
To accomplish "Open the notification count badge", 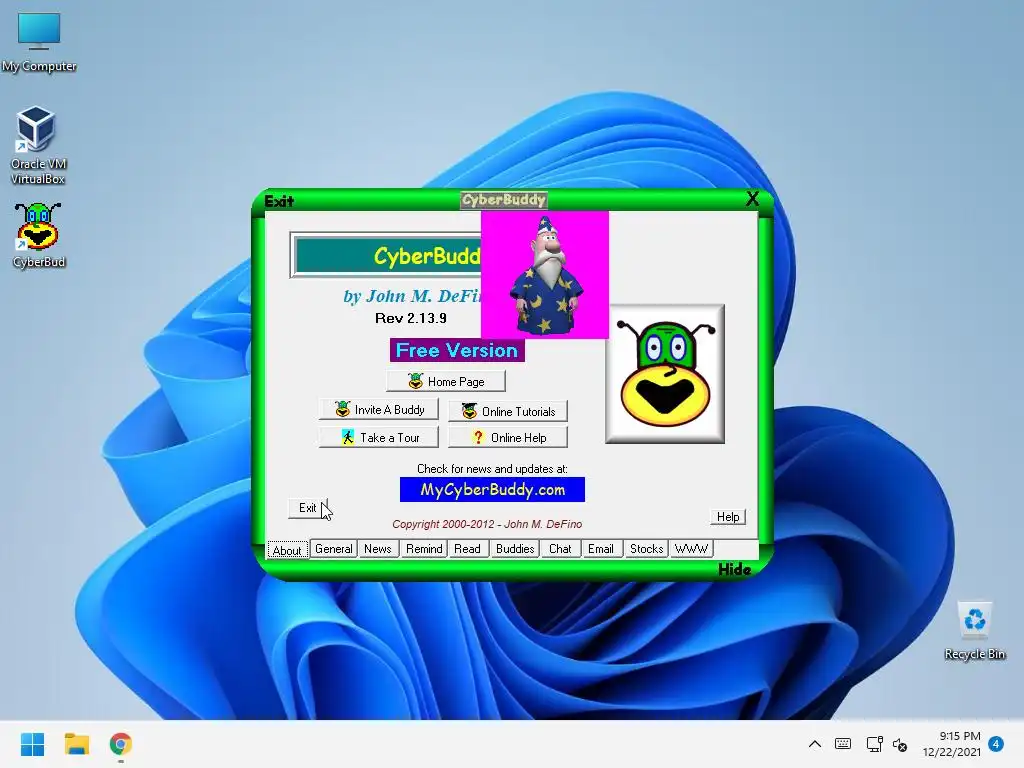I will point(996,744).
